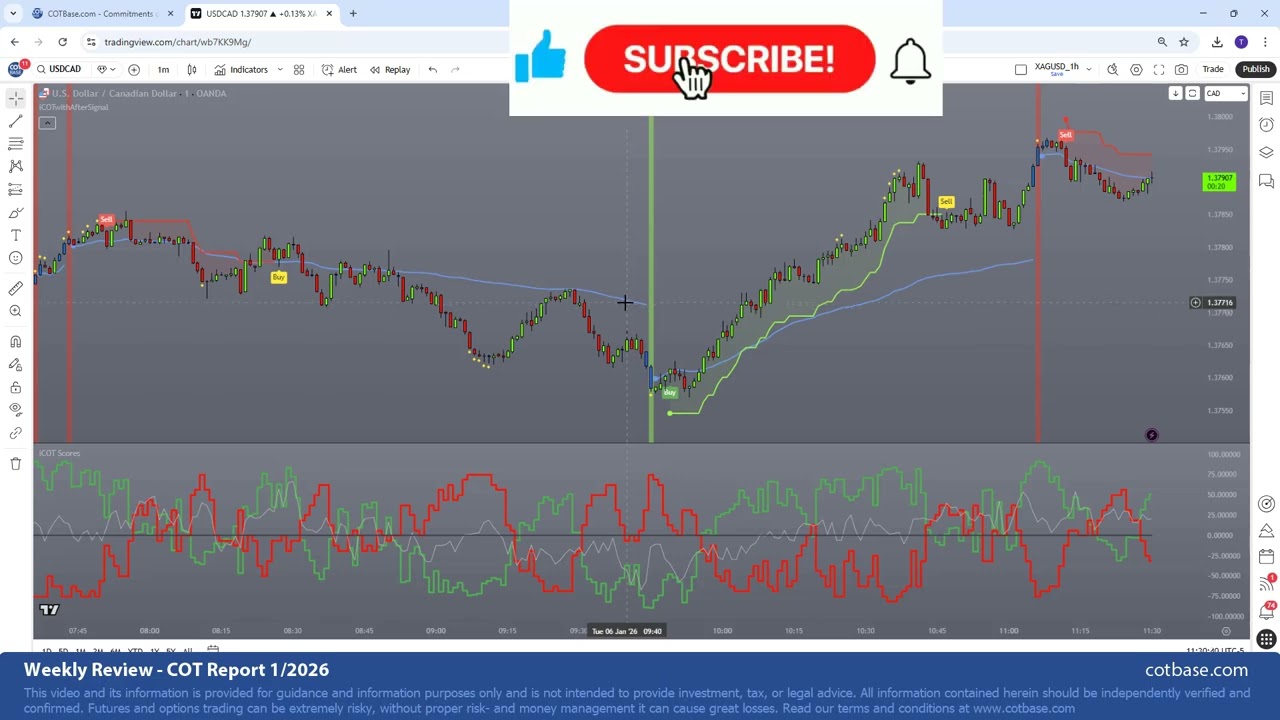Remove drawings with trash icon
Viewport: 1280px width, 720px height.
(x=16, y=463)
